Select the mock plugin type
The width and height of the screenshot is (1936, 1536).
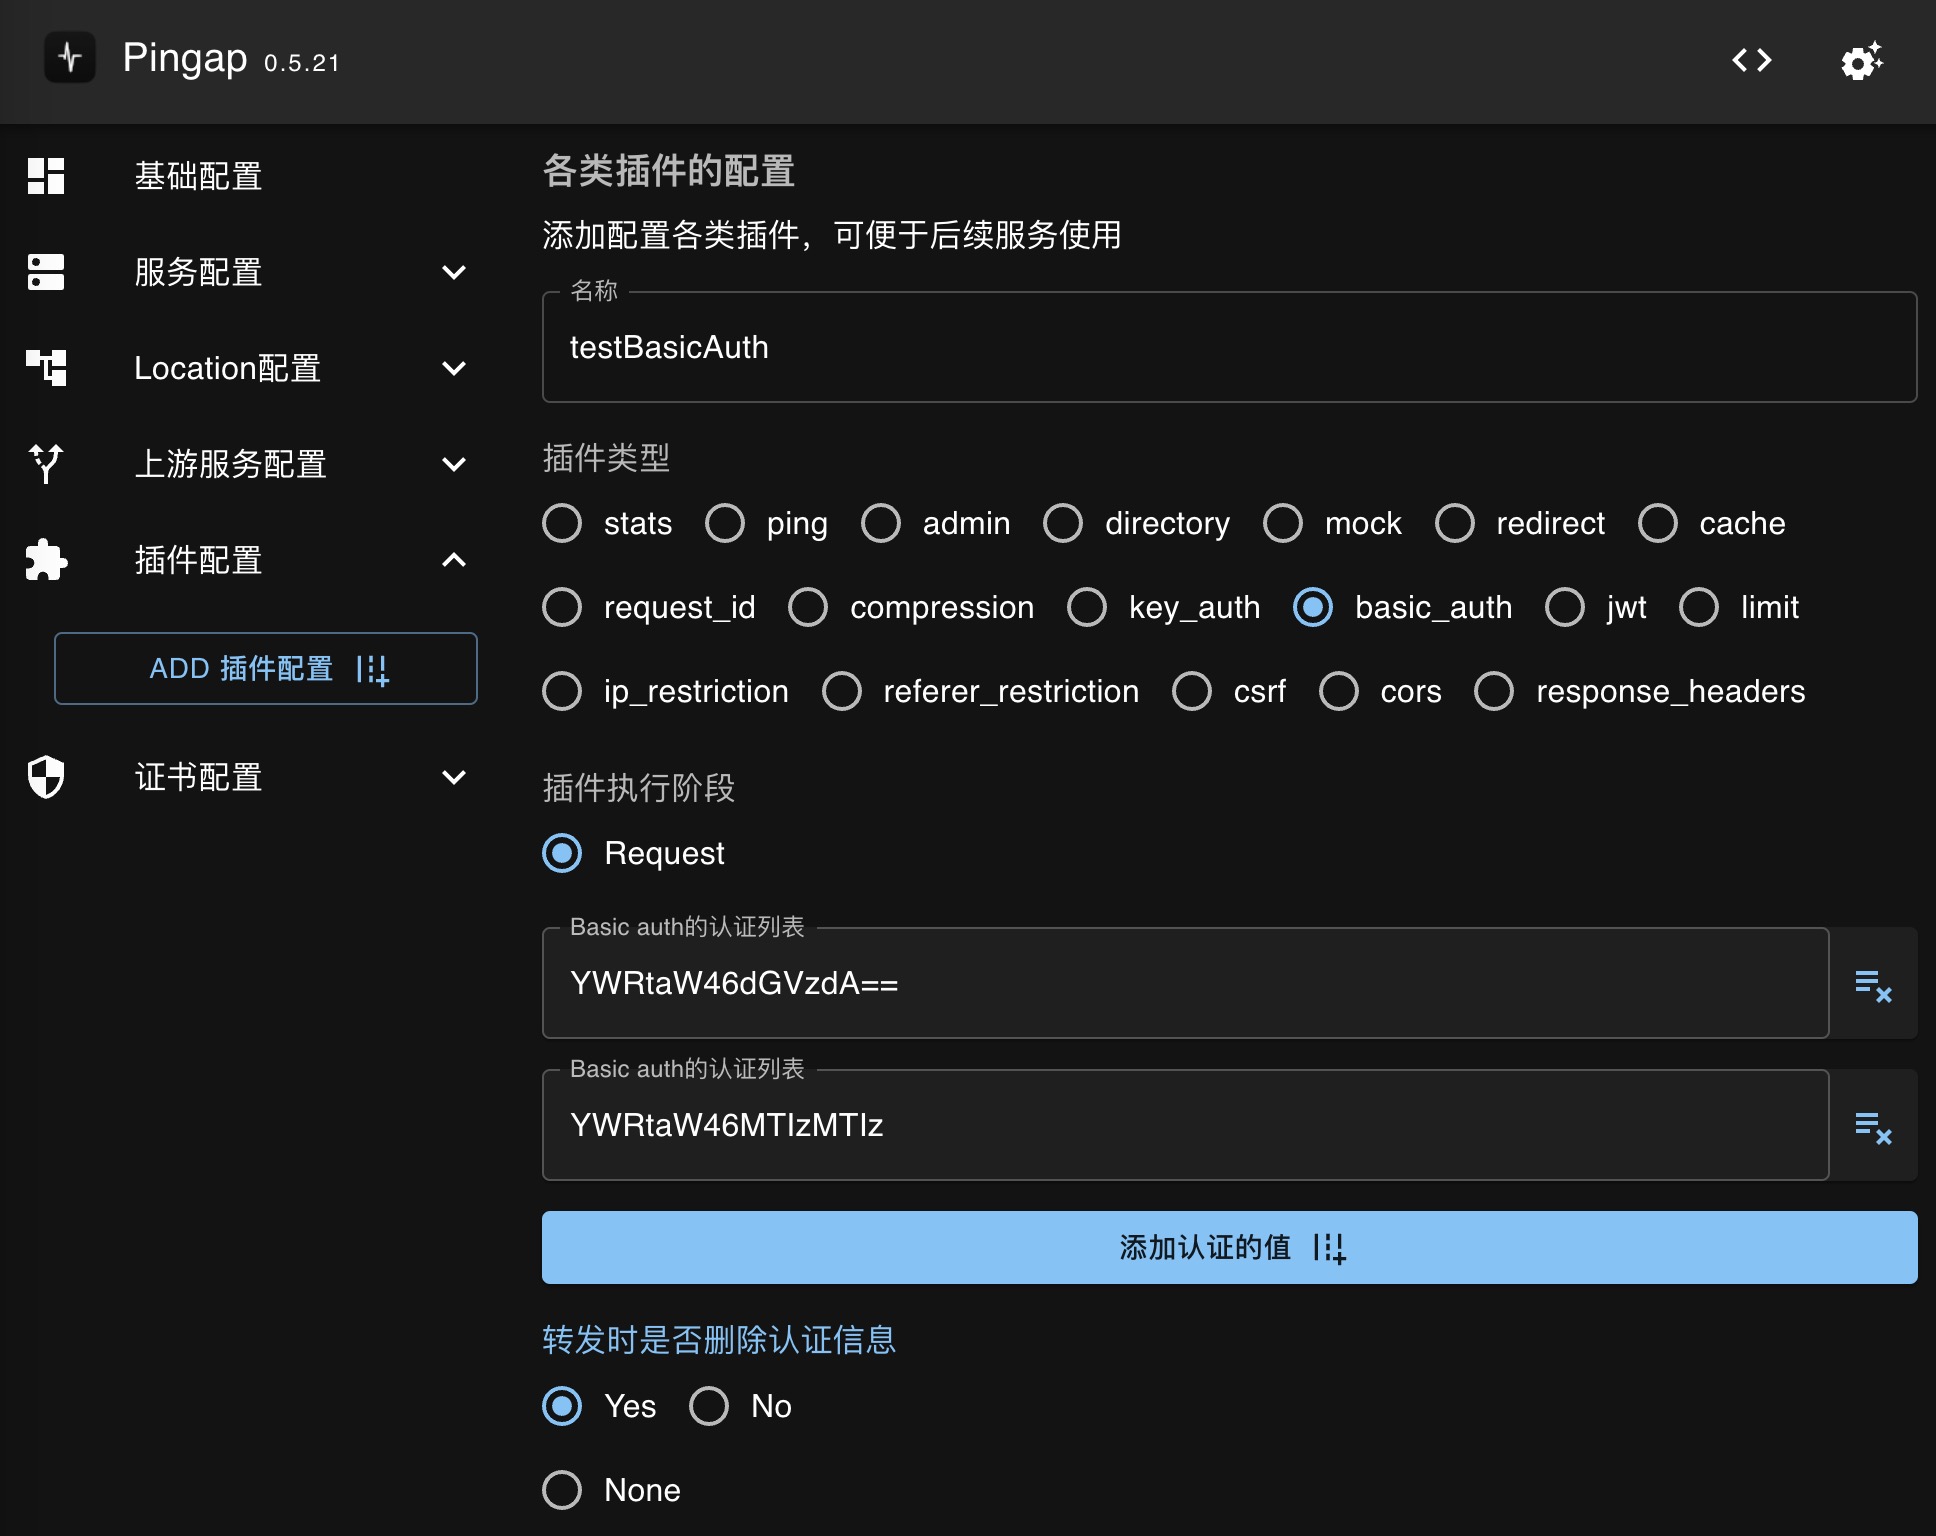coord(1283,523)
